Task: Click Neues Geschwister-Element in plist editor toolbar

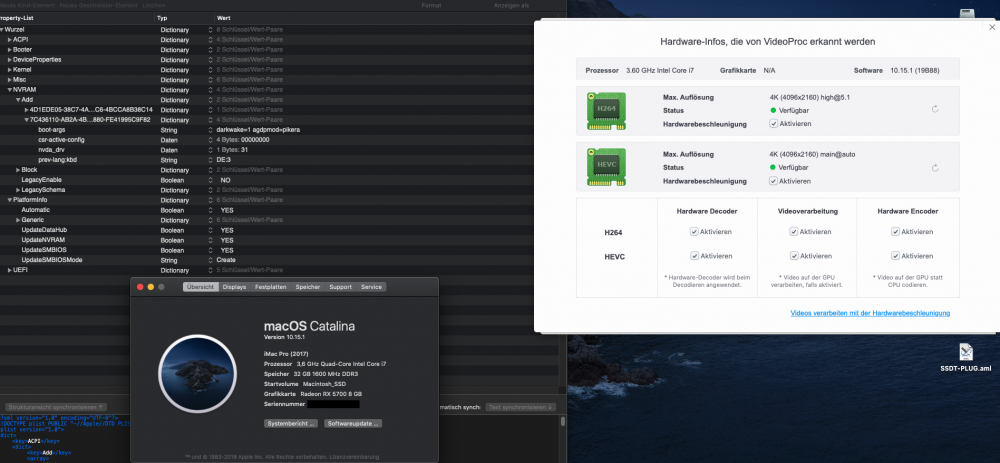Action: pos(98,5)
